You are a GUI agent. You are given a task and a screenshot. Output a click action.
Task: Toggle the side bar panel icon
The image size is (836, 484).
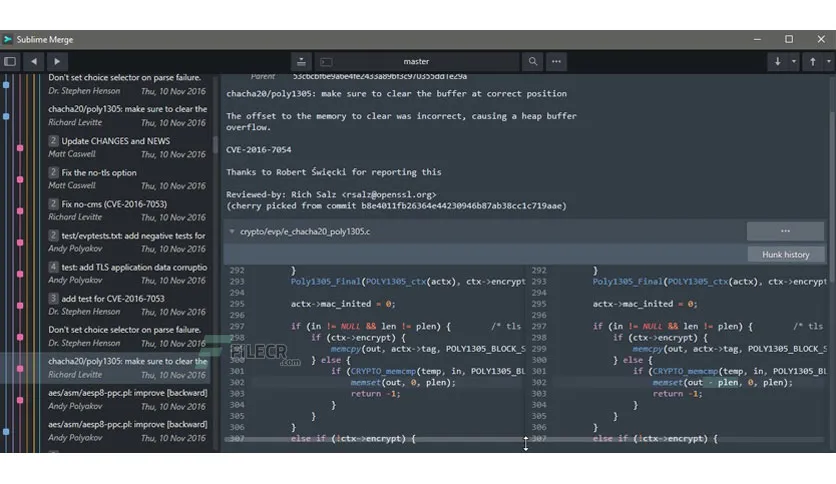[x=10, y=61]
